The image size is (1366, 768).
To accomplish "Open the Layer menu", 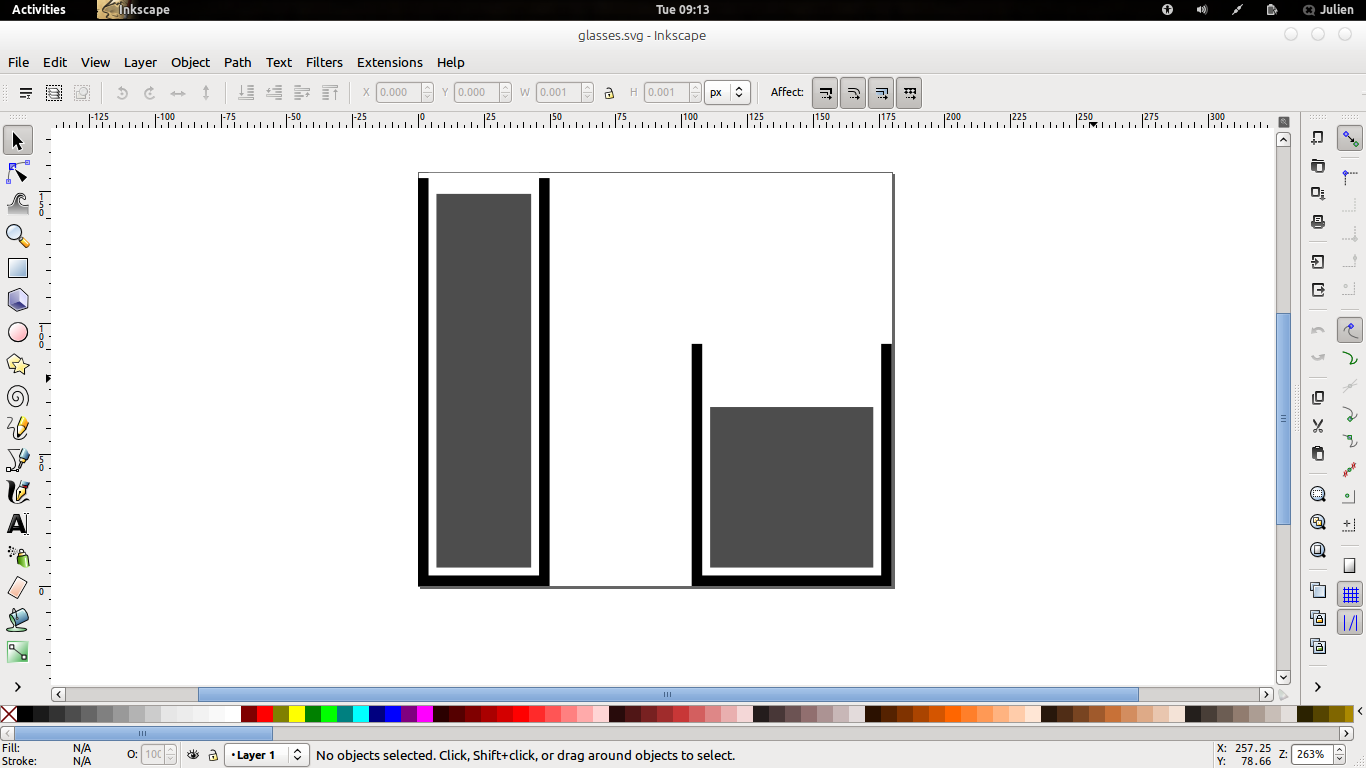I will (x=140, y=62).
